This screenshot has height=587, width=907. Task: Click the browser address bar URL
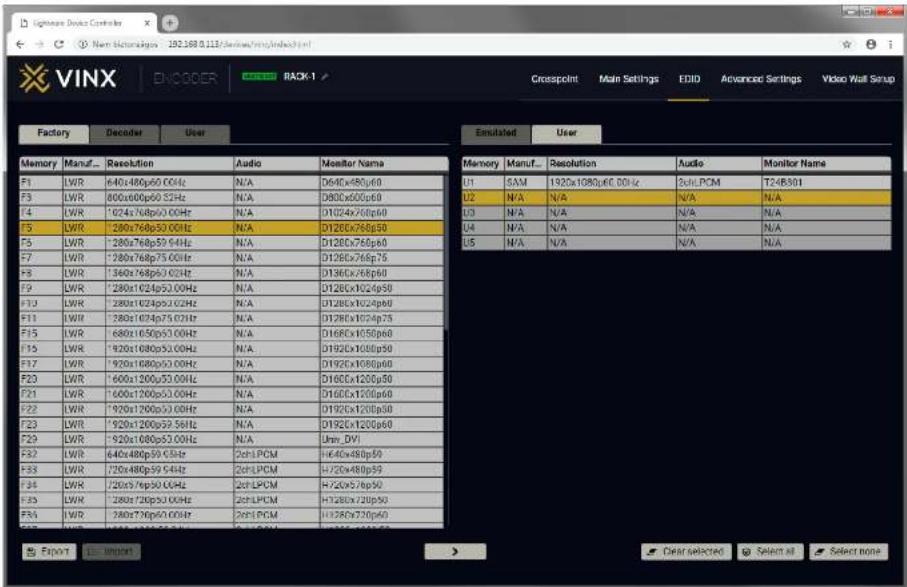tap(239, 45)
